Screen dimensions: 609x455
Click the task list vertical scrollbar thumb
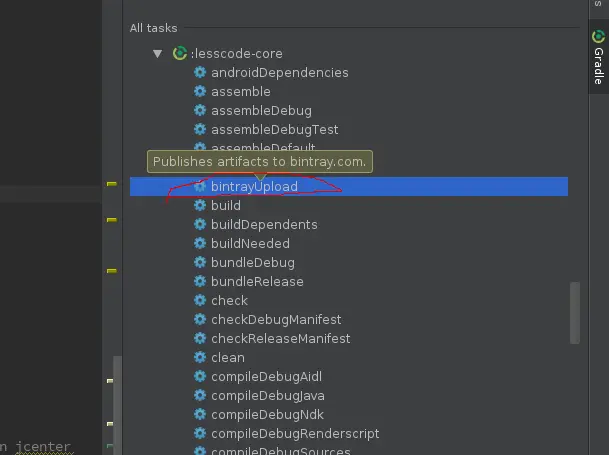[575, 313]
